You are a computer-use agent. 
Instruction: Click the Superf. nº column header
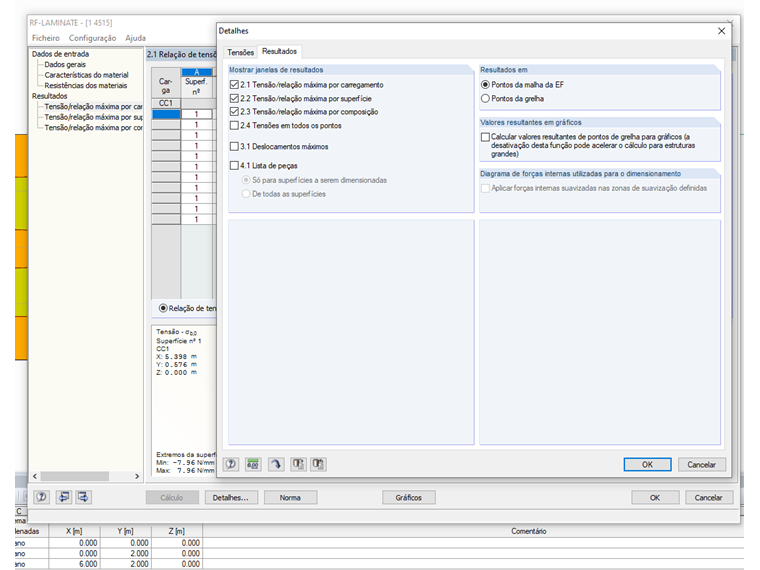196,87
